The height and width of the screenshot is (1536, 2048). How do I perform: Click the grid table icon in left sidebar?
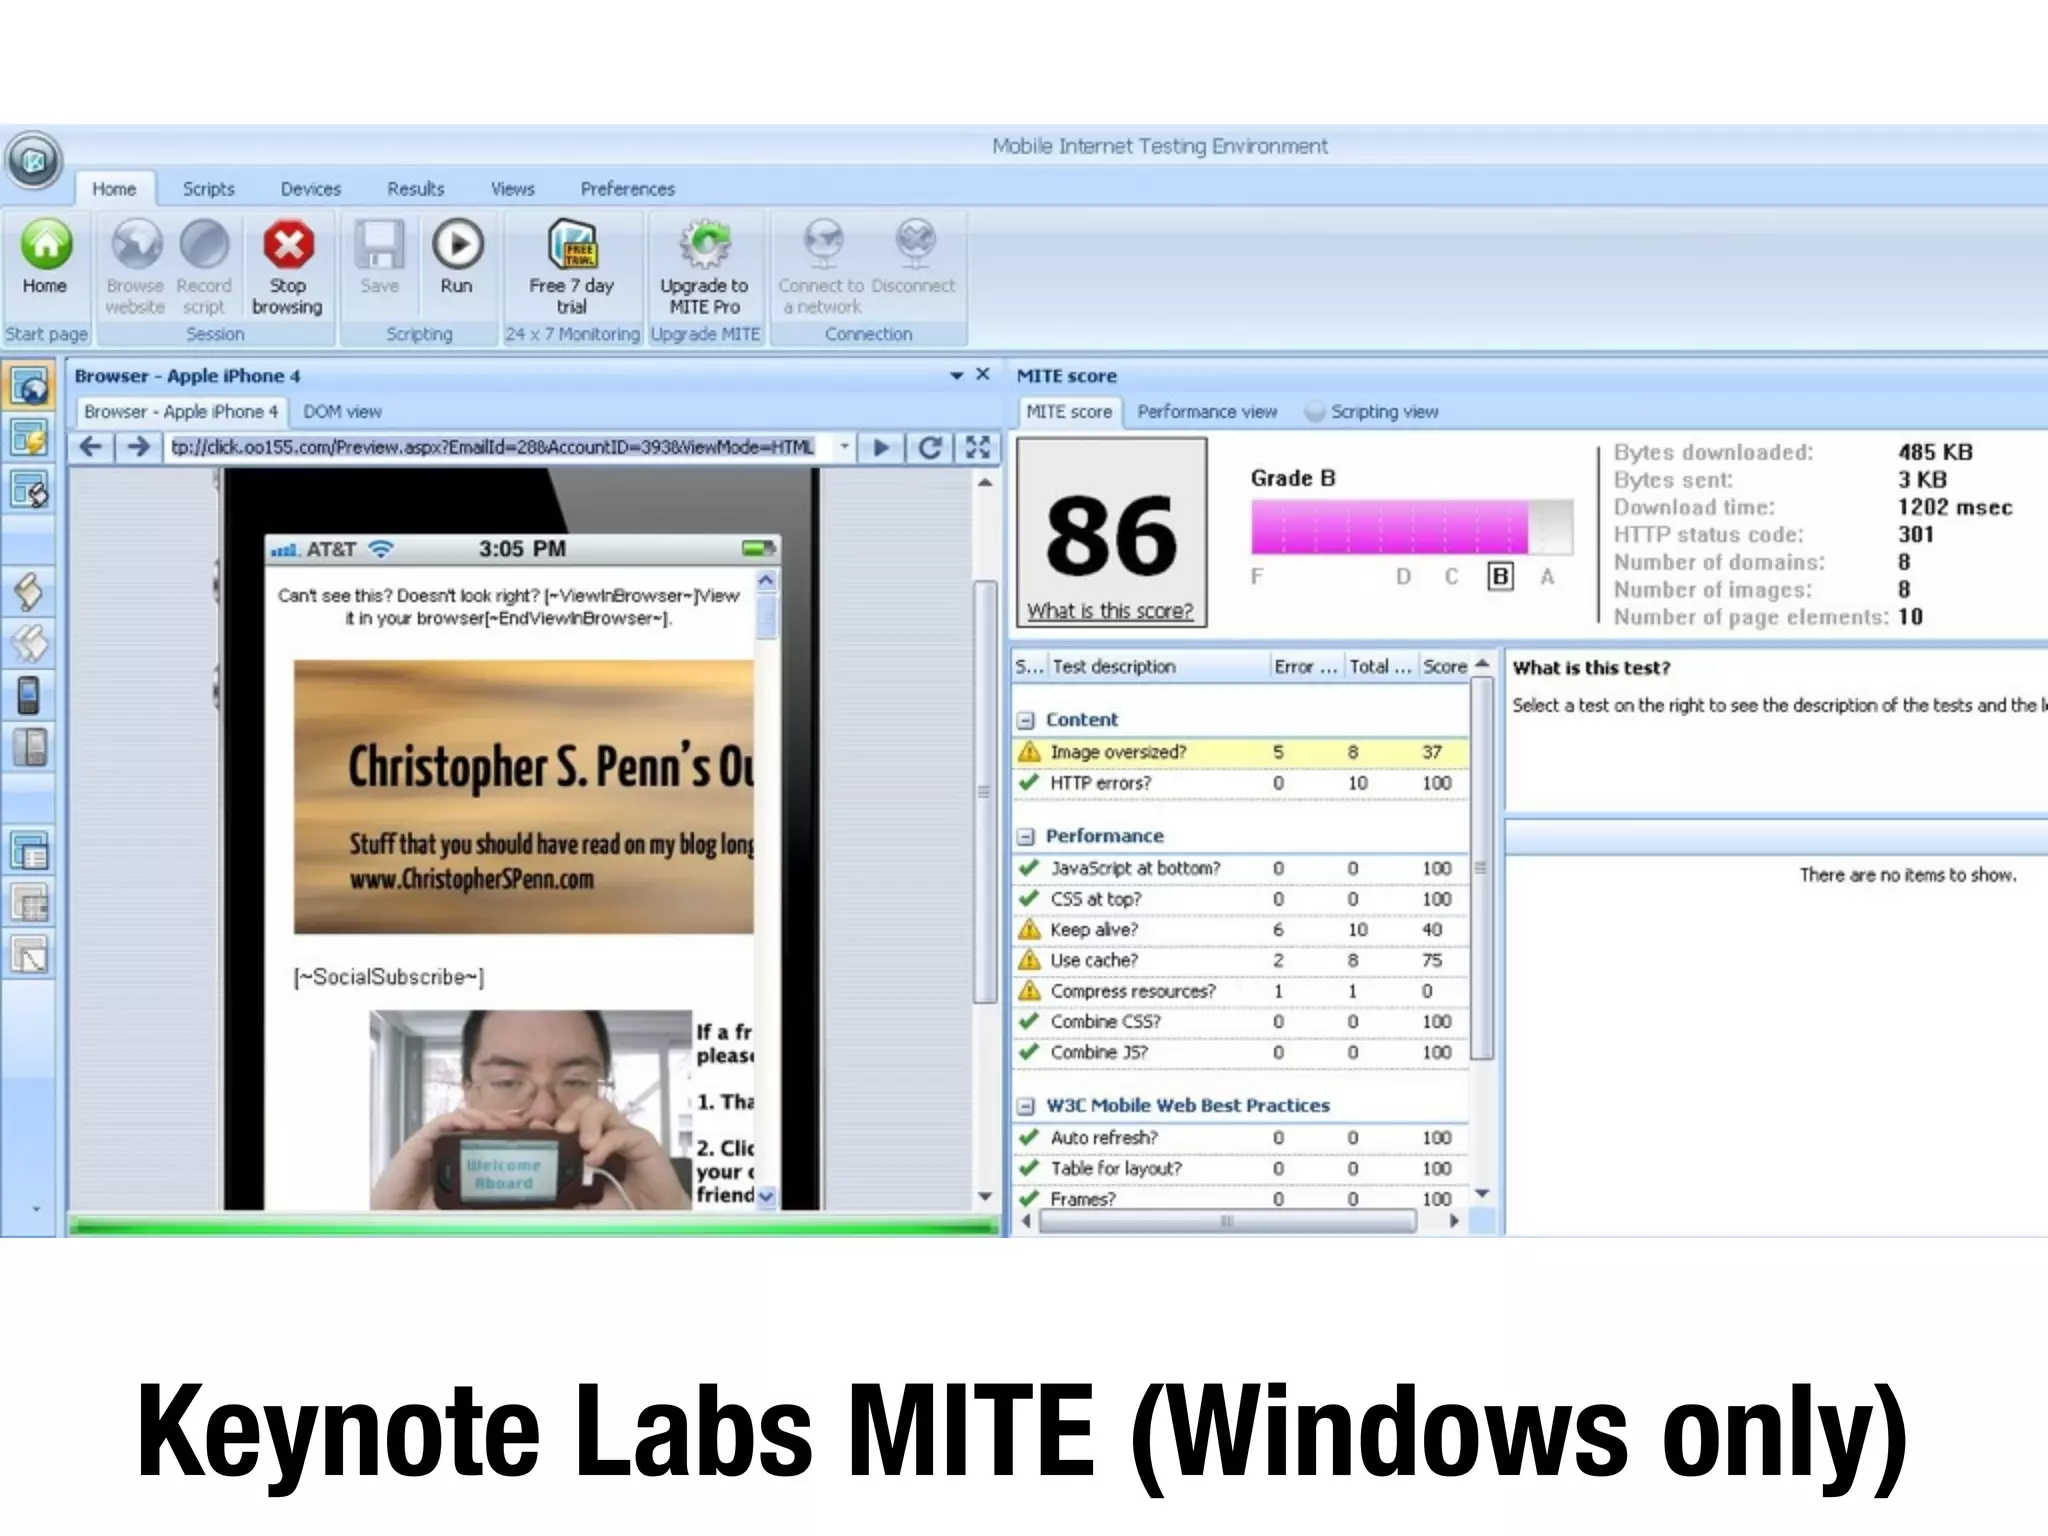(x=29, y=903)
